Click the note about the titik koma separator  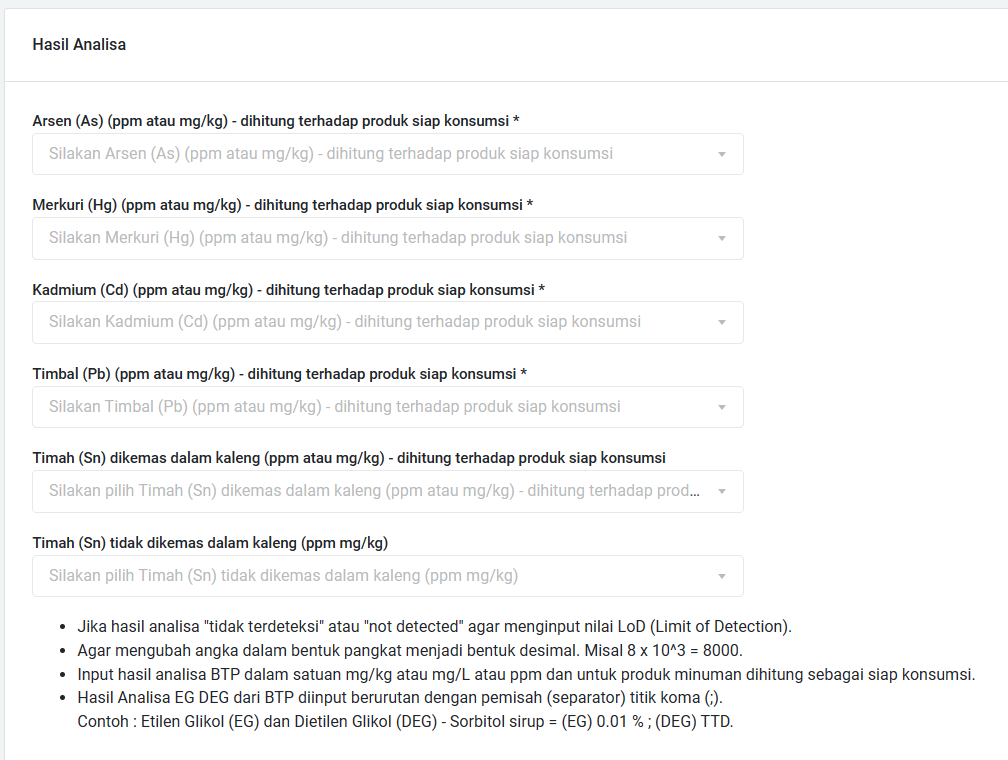coord(413,698)
